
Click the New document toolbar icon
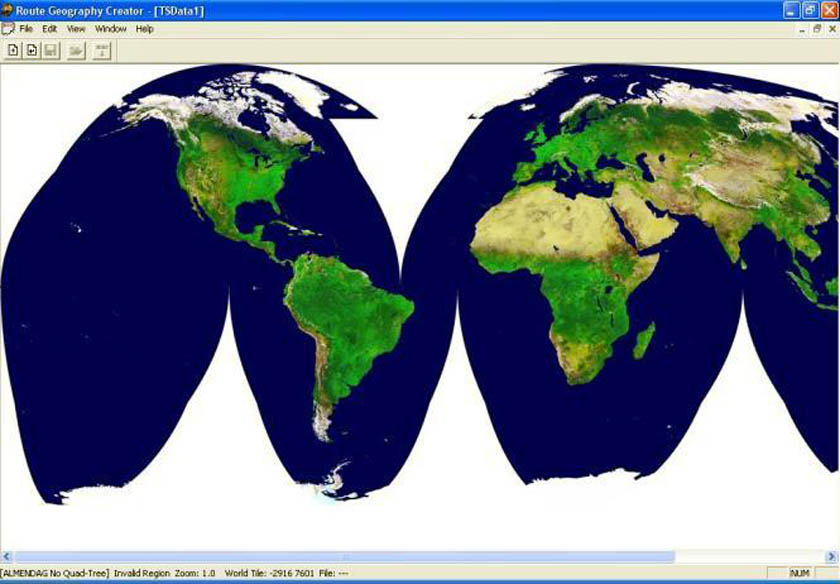pyautogui.click(x=13, y=49)
